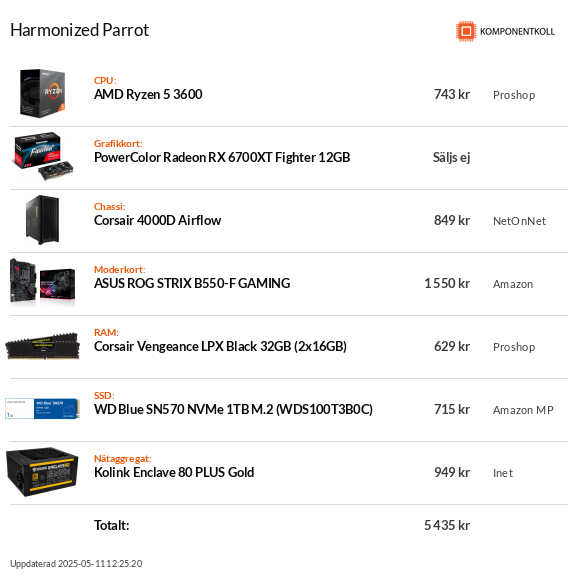This screenshot has height=577, width=577.
Task: Select the Corsair 4000D Airflow case image
Action: (43, 220)
